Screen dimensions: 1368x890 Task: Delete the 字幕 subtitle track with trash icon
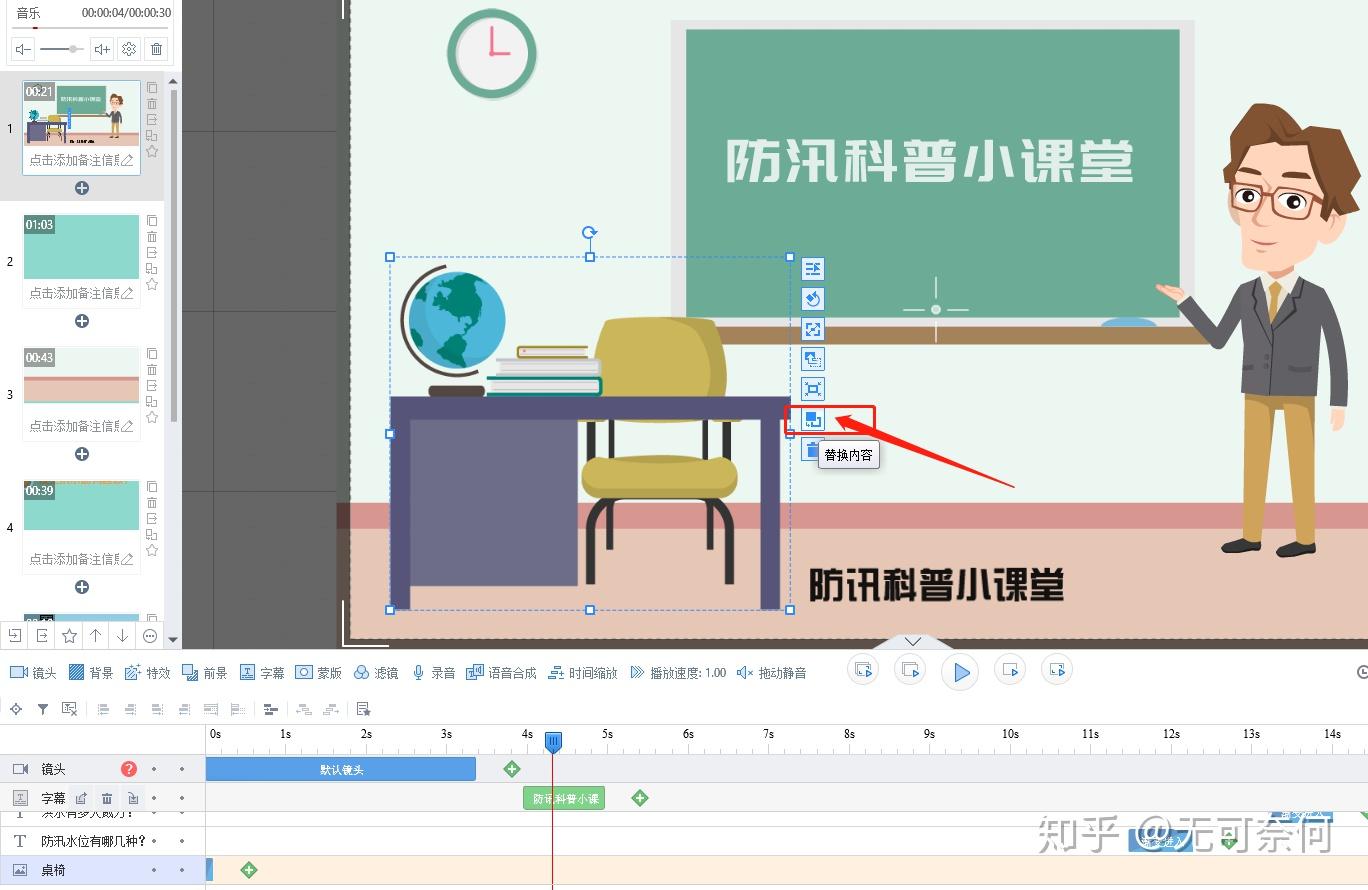[x=107, y=798]
